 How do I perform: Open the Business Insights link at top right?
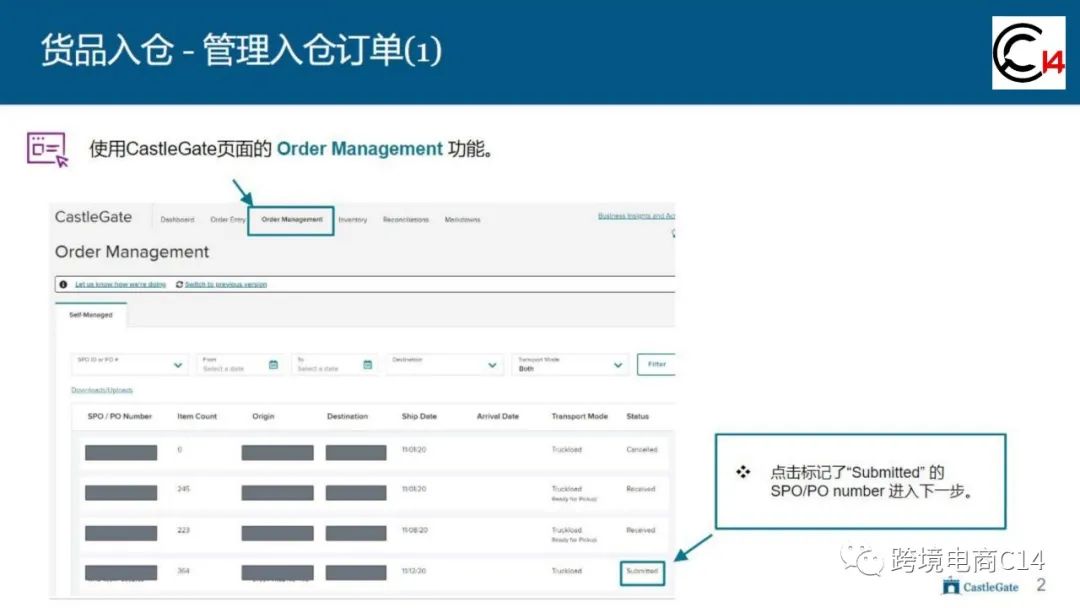pos(636,216)
